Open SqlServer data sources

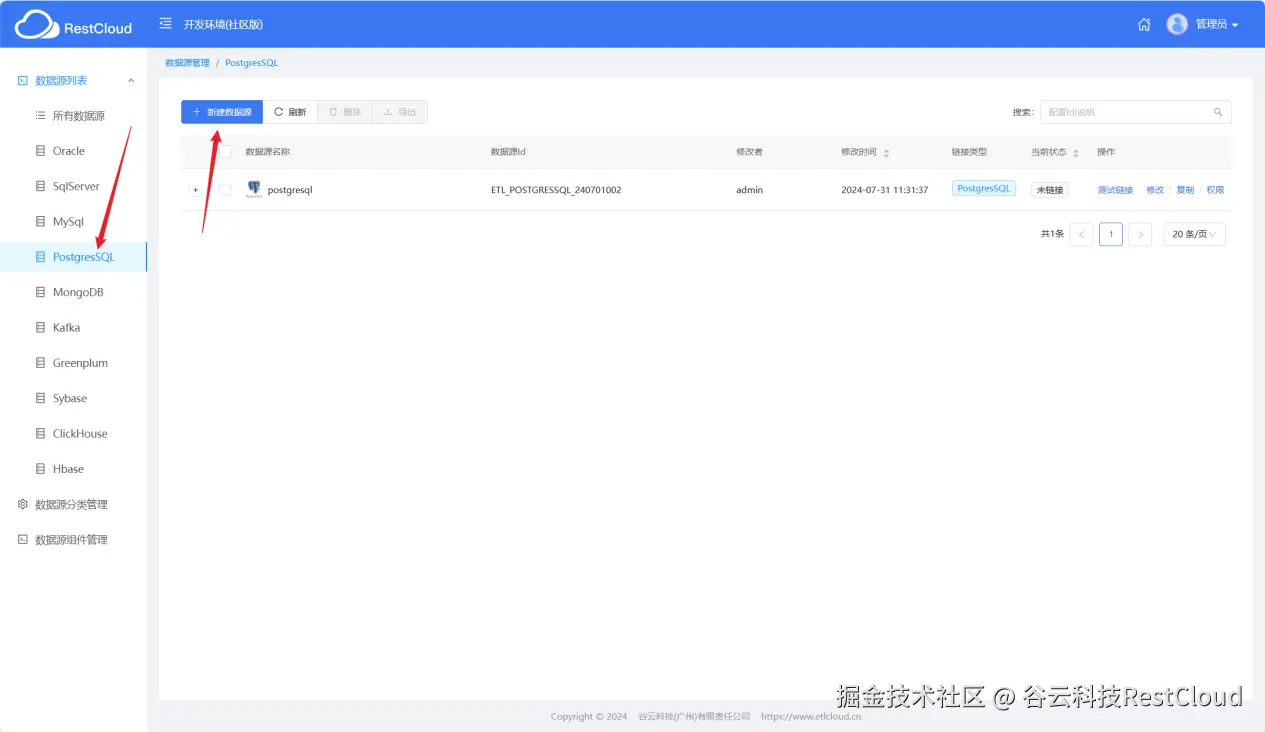click(x=74, y=186)
